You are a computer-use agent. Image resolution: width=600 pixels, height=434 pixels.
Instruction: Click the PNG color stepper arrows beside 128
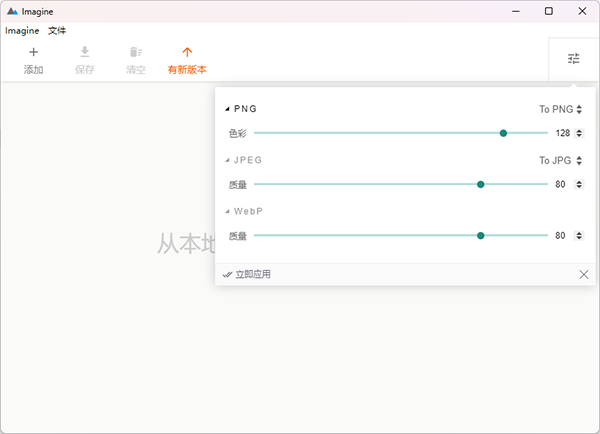coord(579,133)
